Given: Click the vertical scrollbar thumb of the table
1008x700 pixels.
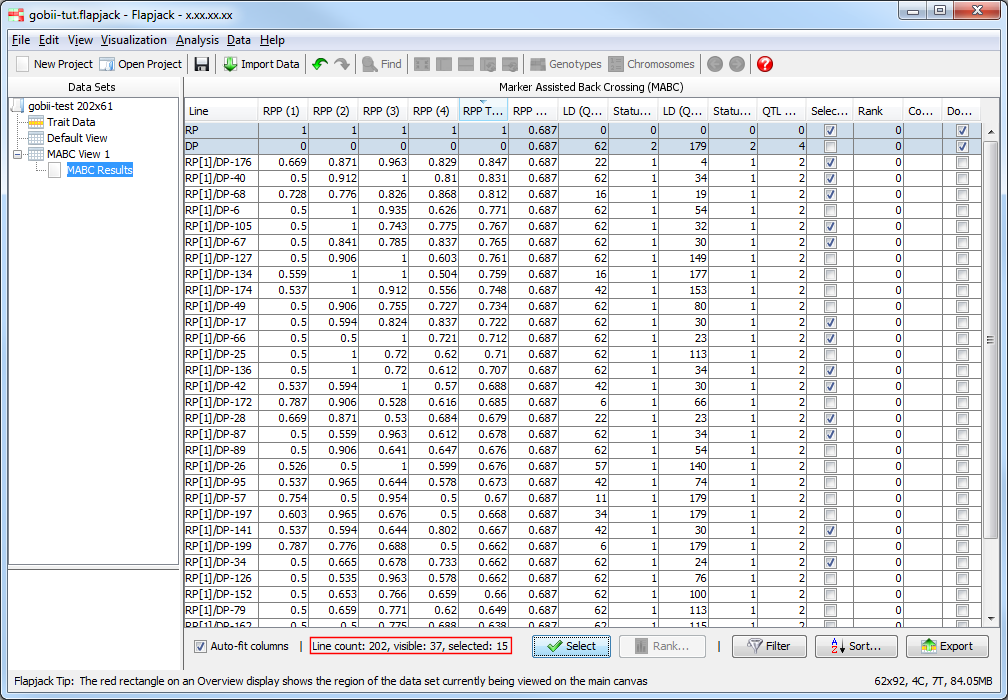Looking at the screenshot, I should click(x=991, y=341).
